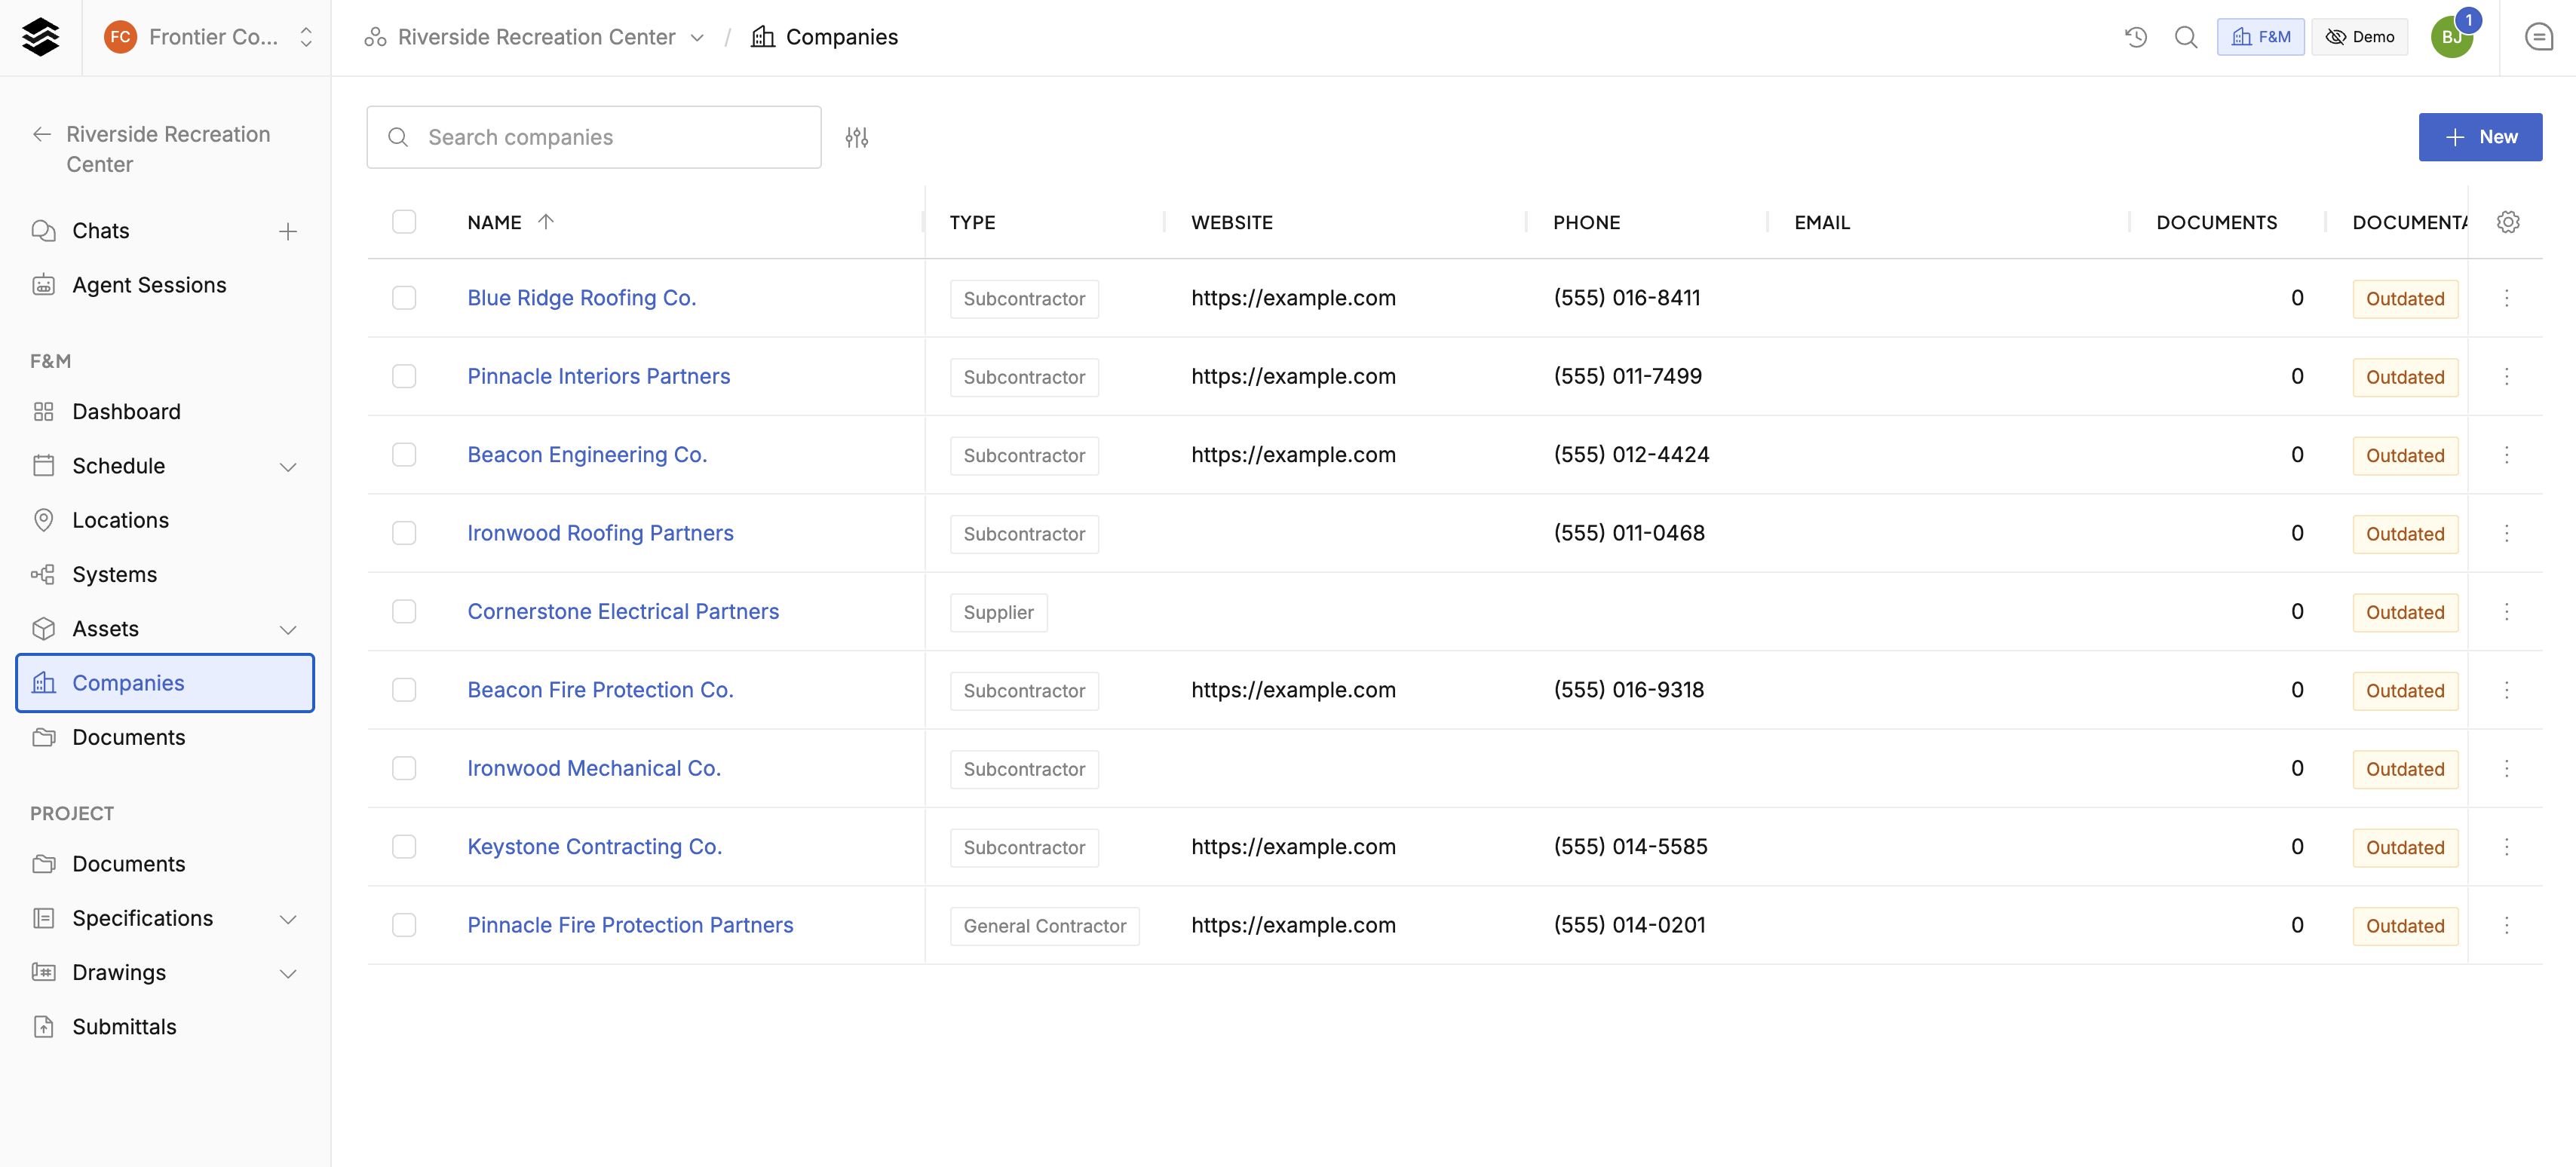Open Beacon Engineering Co. link
This screenshot has width=2576, height=1167.
pos(587,455)
